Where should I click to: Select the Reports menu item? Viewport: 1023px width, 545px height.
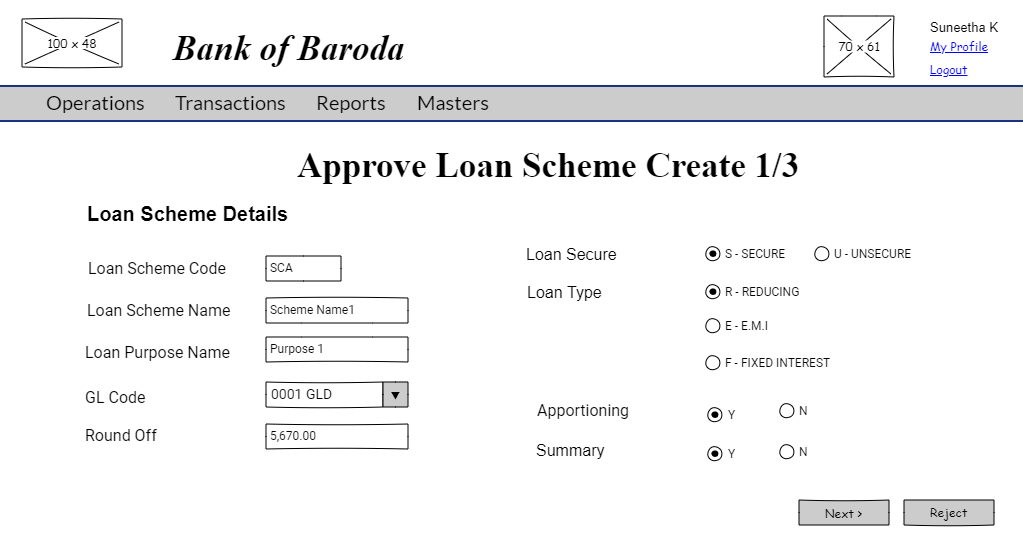[350, 103]
